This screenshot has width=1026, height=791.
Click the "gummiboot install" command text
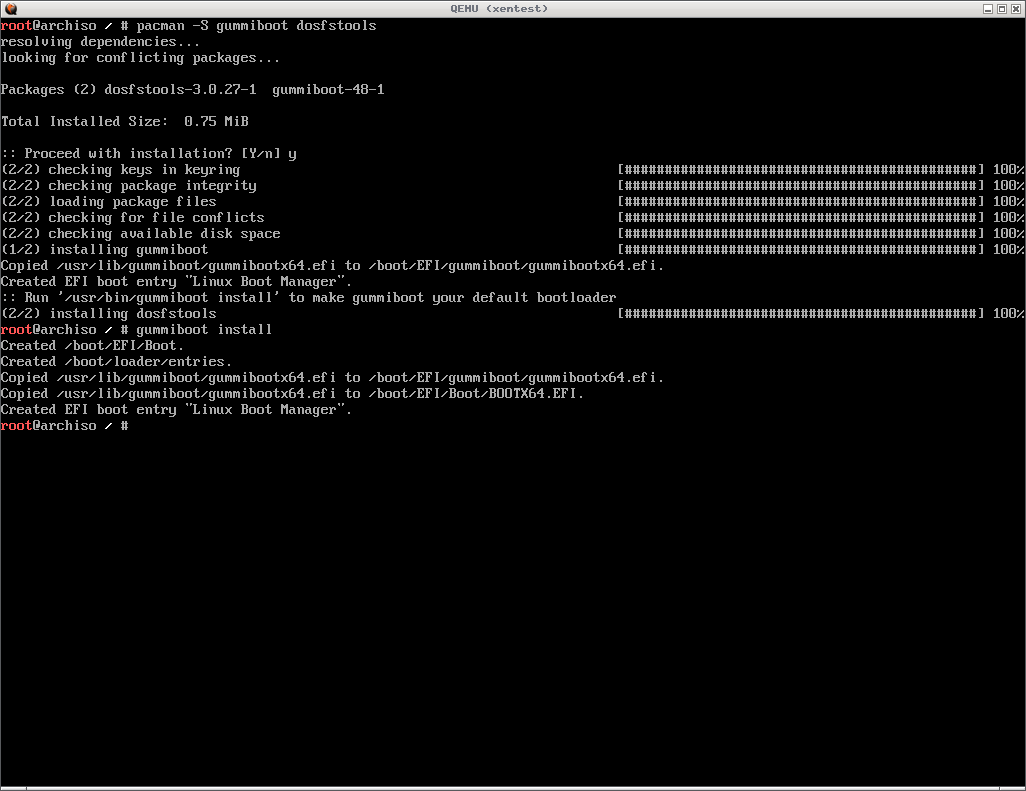204,329
